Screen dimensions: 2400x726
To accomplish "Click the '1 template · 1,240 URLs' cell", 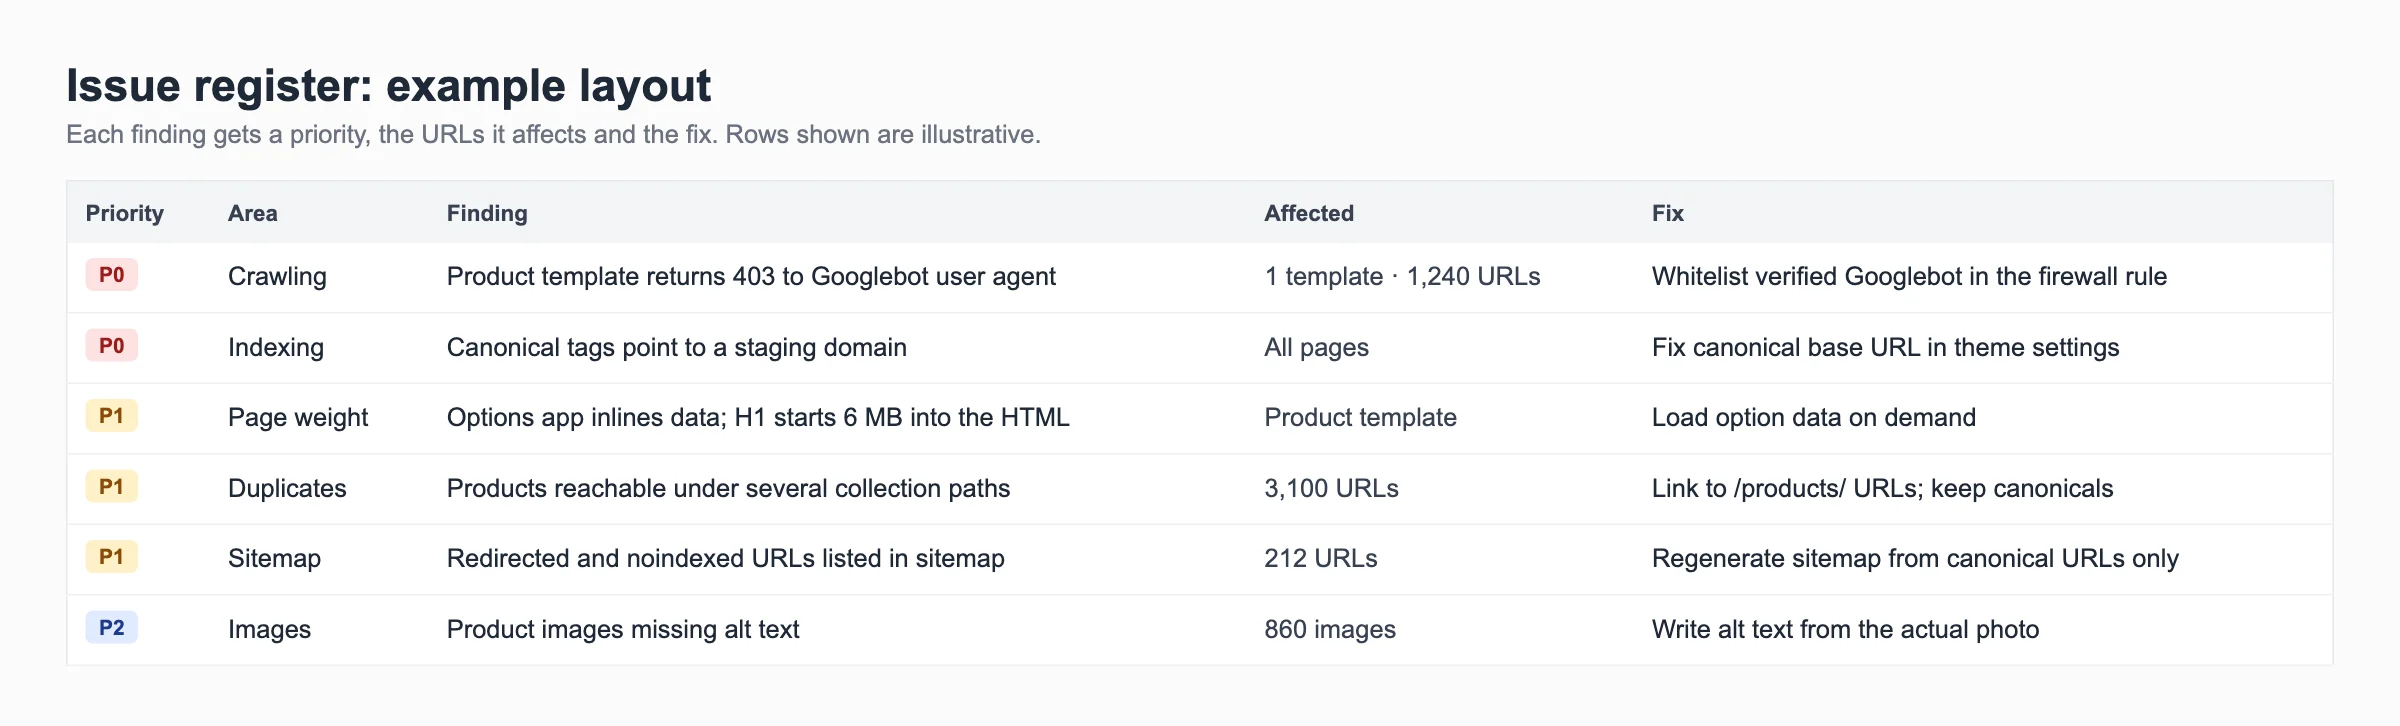I will [1402, 276].
